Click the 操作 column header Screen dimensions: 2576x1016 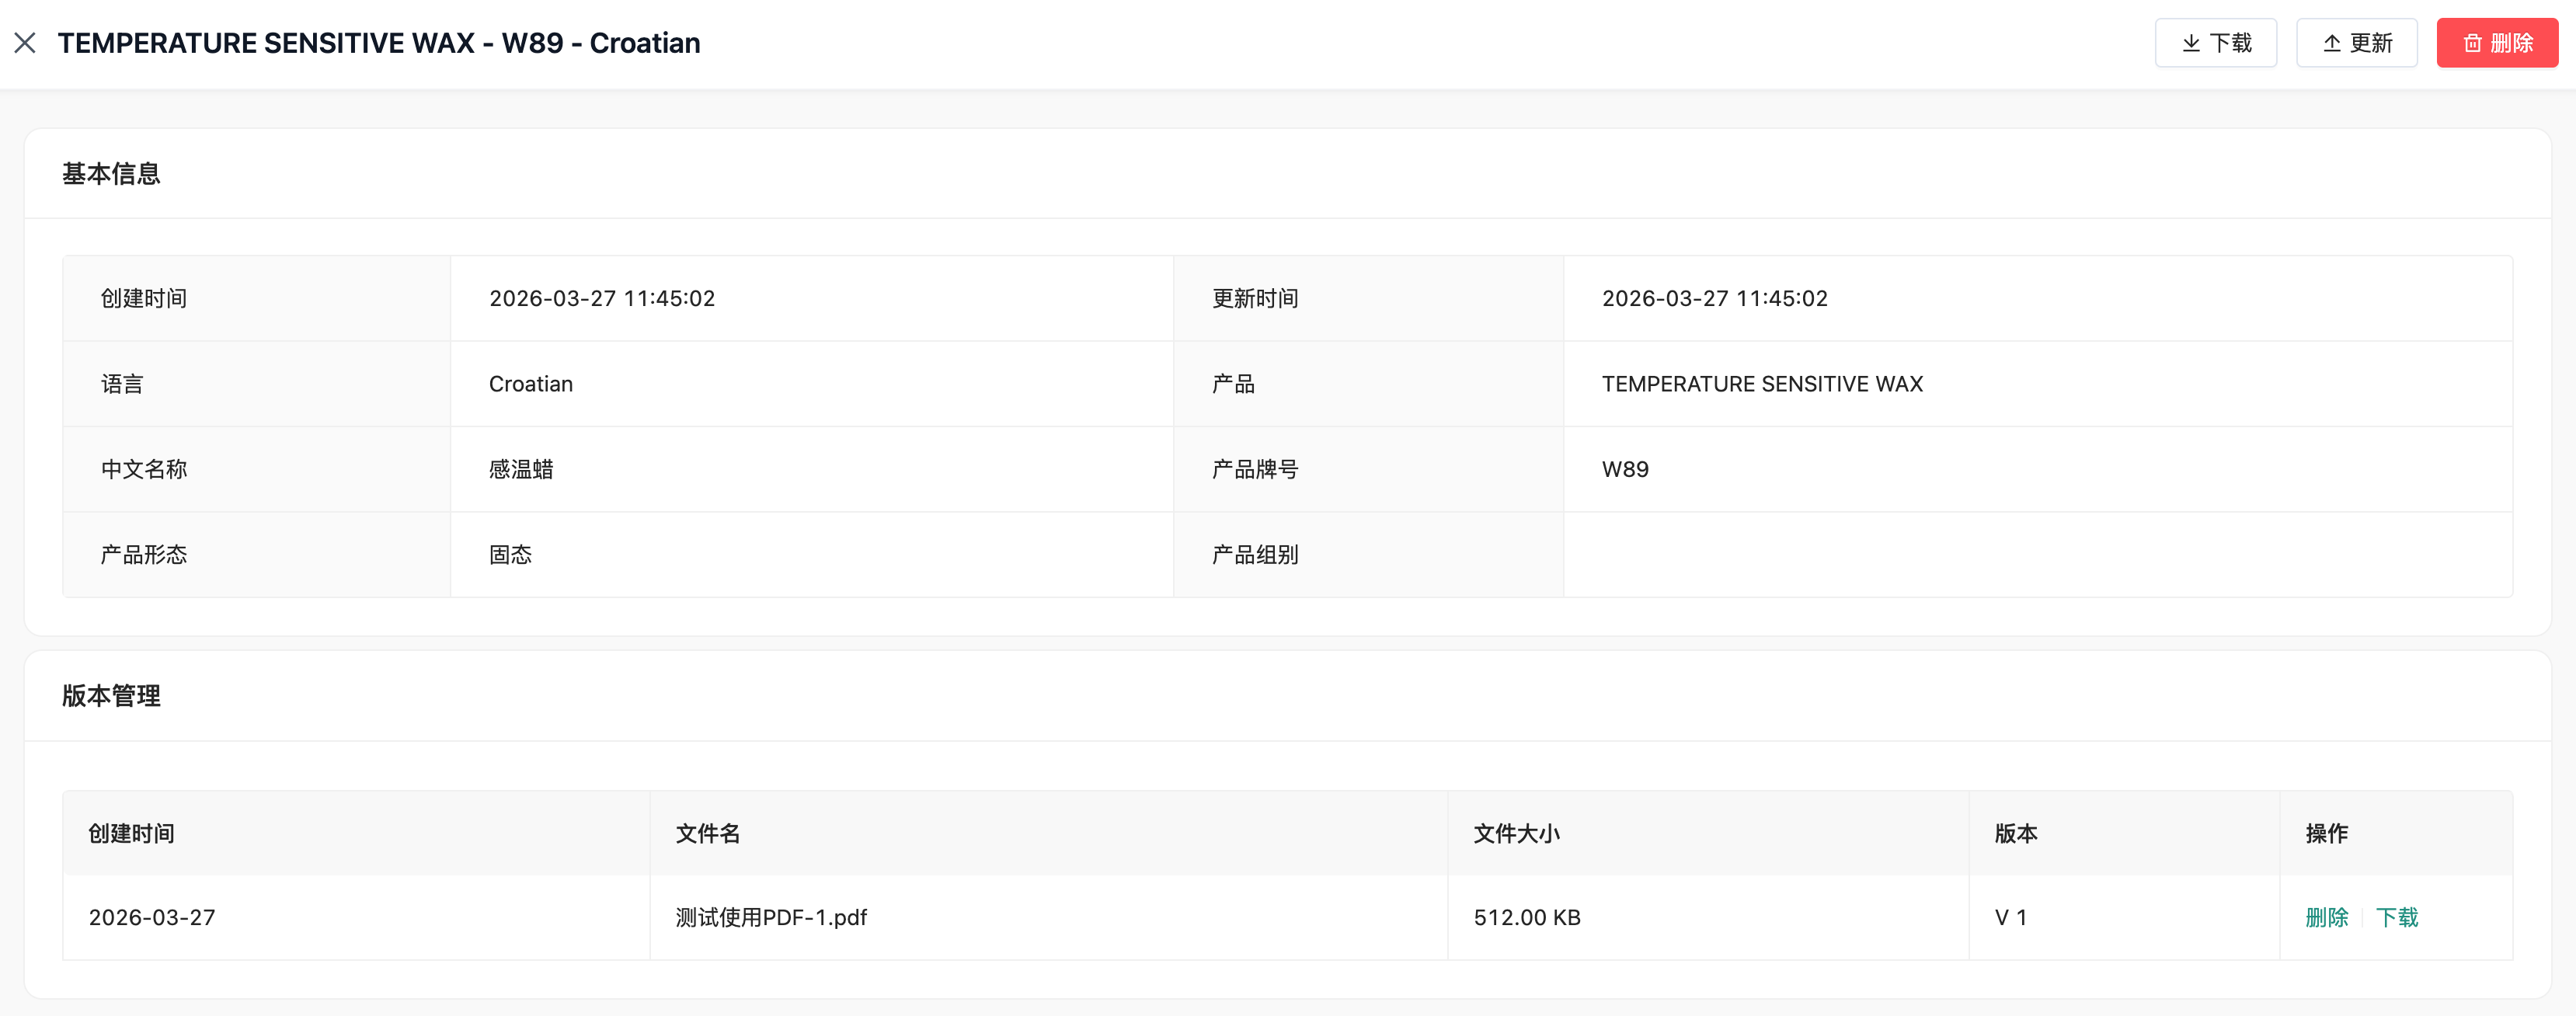tap(2326, 833)
